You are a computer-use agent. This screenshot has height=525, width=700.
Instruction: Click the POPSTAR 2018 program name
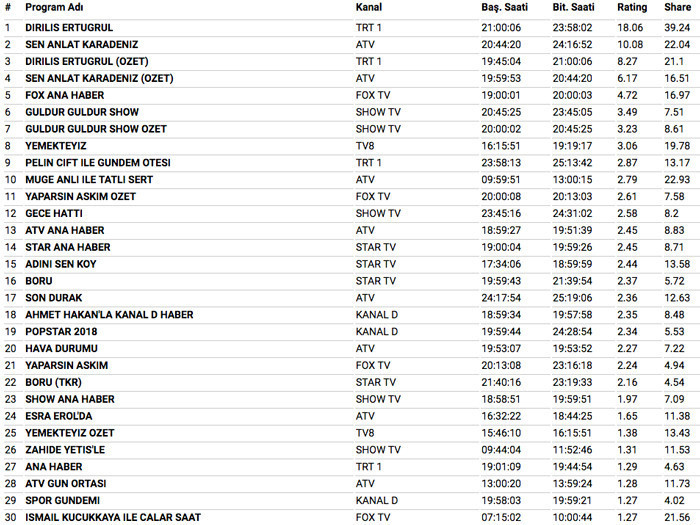[62, 331]
